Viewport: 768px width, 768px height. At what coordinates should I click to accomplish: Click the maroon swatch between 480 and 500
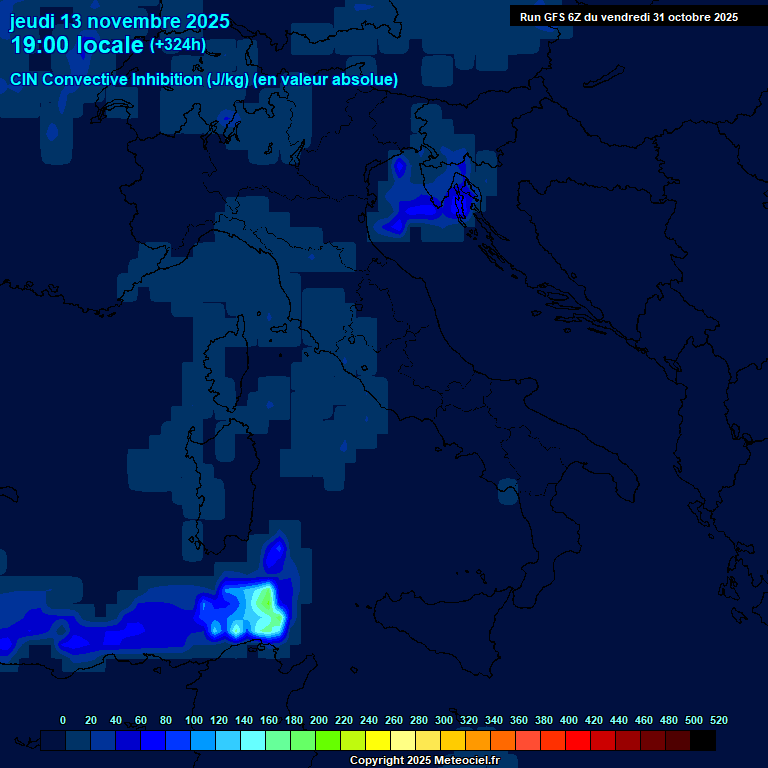[x=677, y=740]
